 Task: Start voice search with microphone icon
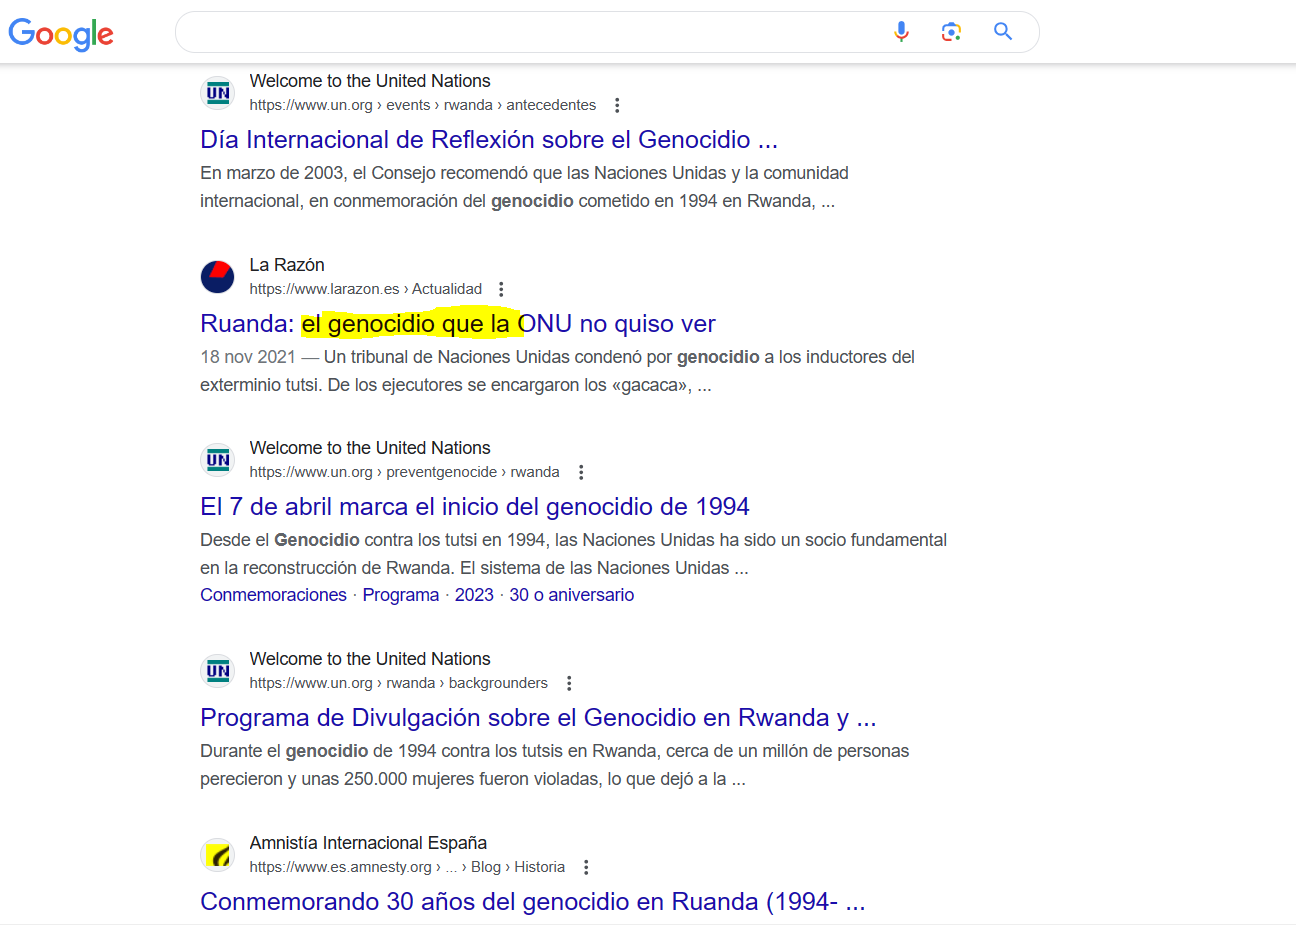tap(901, 32)
